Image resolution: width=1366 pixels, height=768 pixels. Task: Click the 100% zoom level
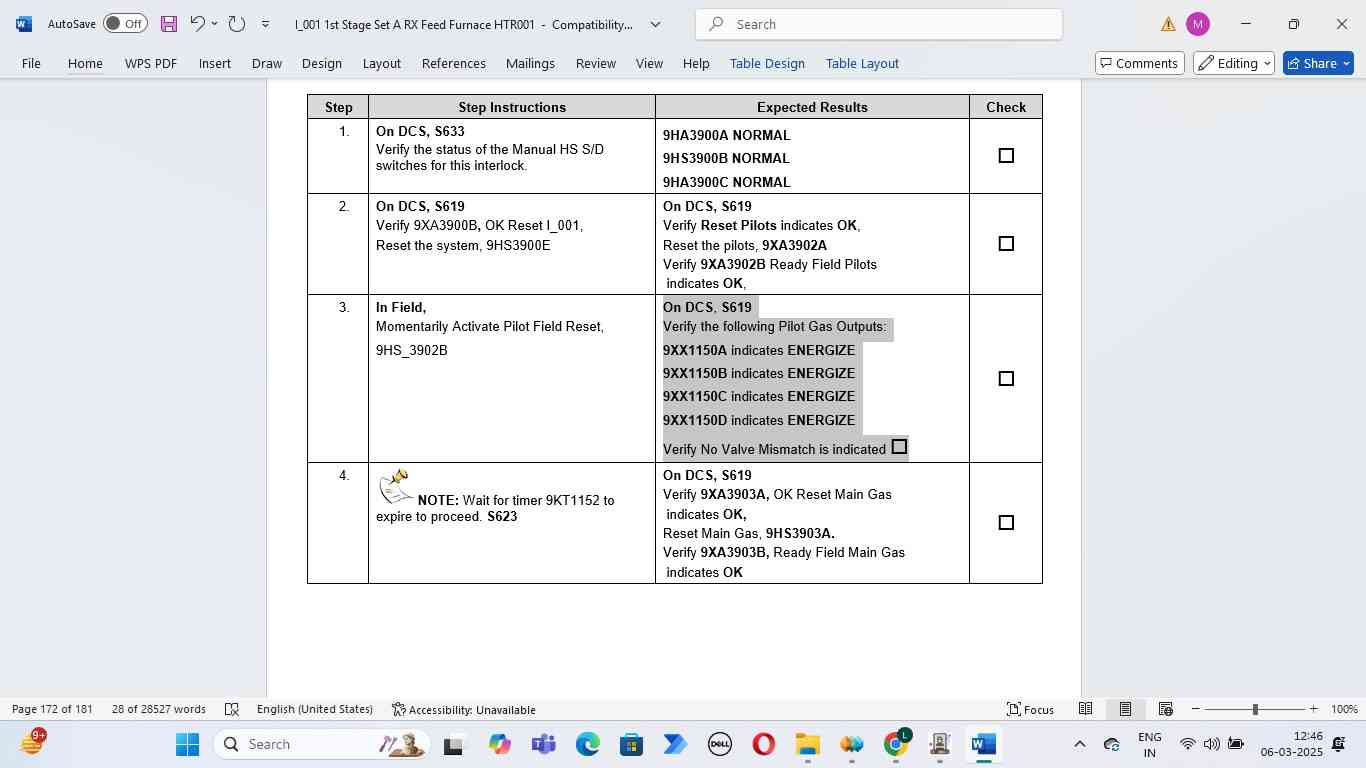coord(1344,709)
